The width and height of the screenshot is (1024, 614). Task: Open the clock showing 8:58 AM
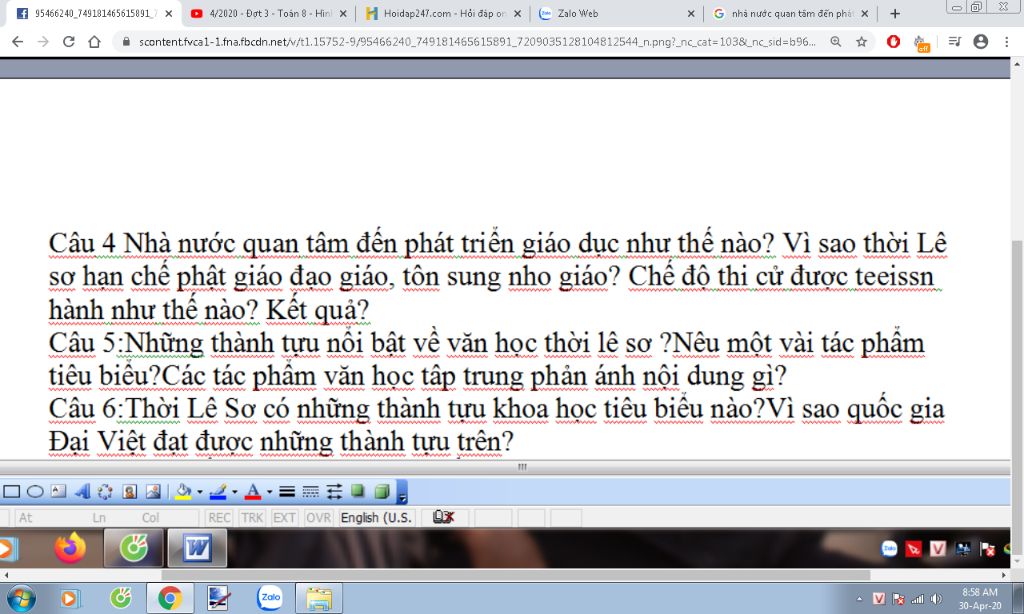click(x=980, y=599)
